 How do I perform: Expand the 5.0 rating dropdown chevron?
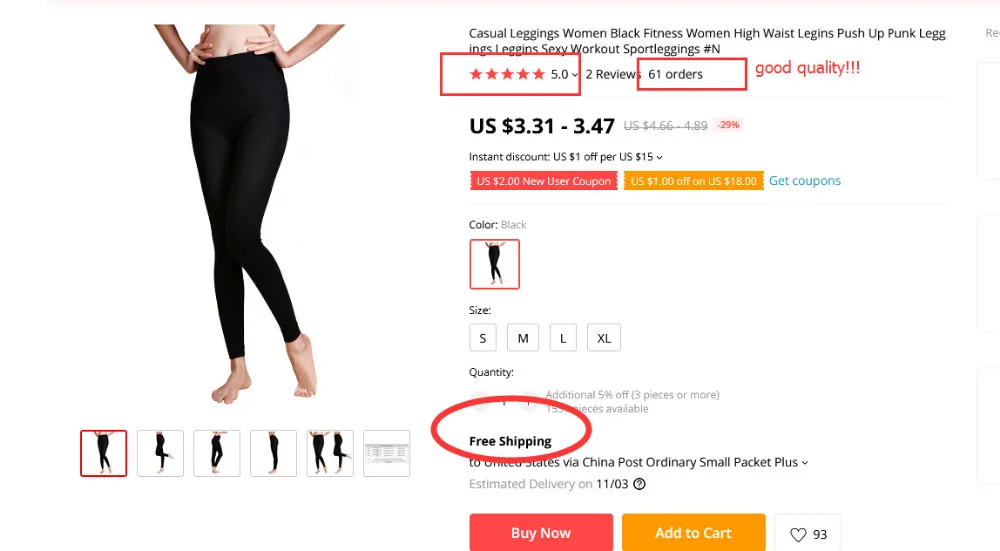click(575, 75)
